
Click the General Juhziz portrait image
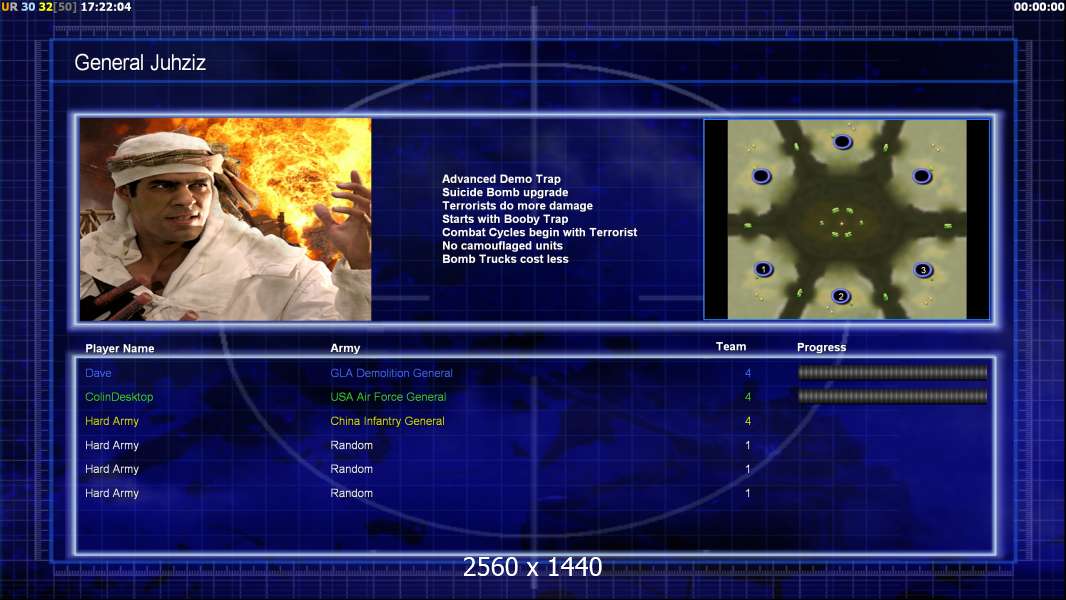click(226, 219)
